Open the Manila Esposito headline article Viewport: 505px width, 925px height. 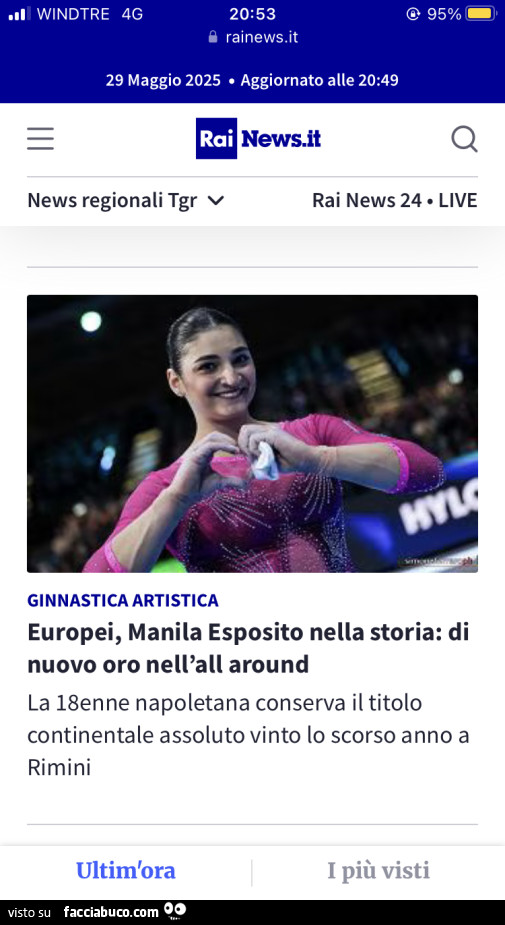pyautogui.click(x=248, y=648)
